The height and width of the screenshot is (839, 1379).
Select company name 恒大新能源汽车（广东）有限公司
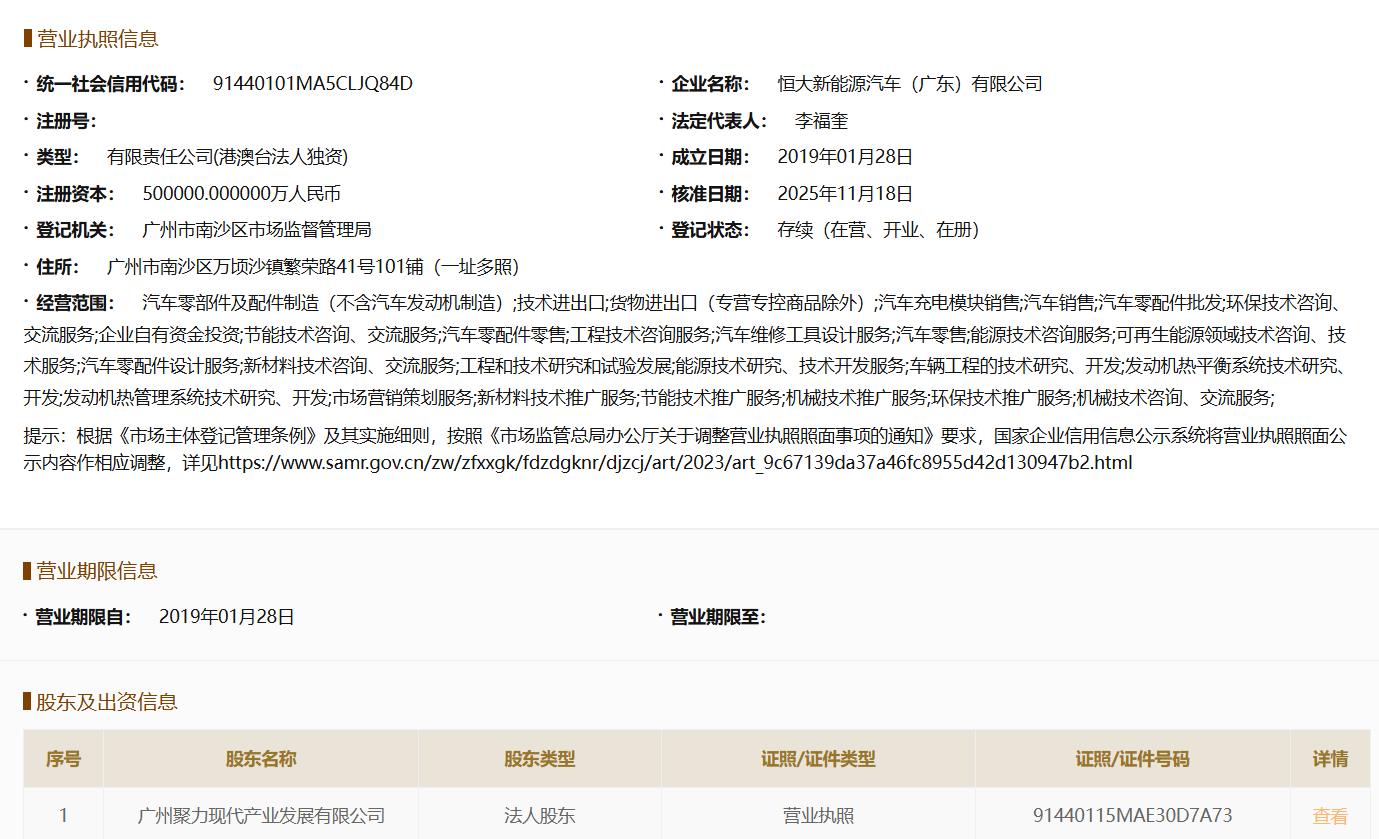910,84
